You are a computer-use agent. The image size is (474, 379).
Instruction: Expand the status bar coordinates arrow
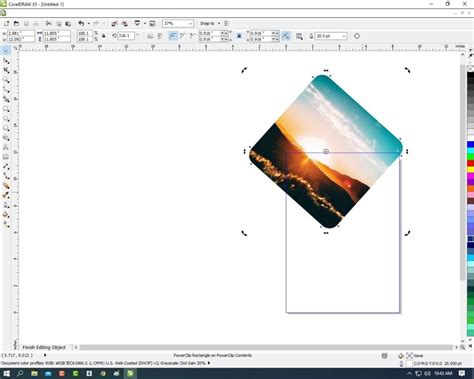coord(45,355)
